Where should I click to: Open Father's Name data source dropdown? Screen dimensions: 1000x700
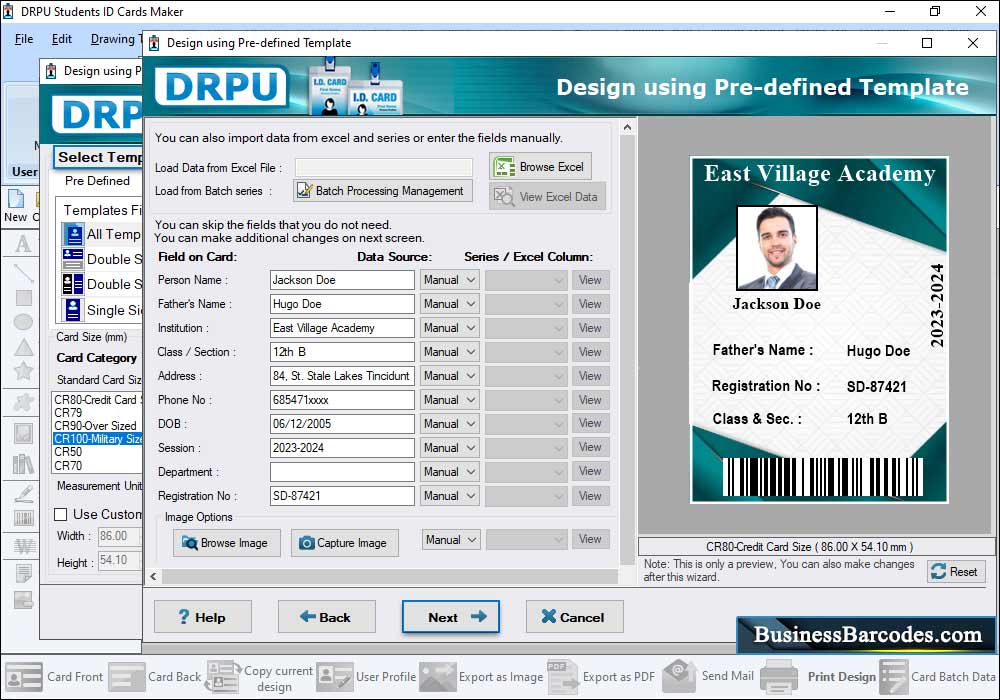[x=450, y=304]
